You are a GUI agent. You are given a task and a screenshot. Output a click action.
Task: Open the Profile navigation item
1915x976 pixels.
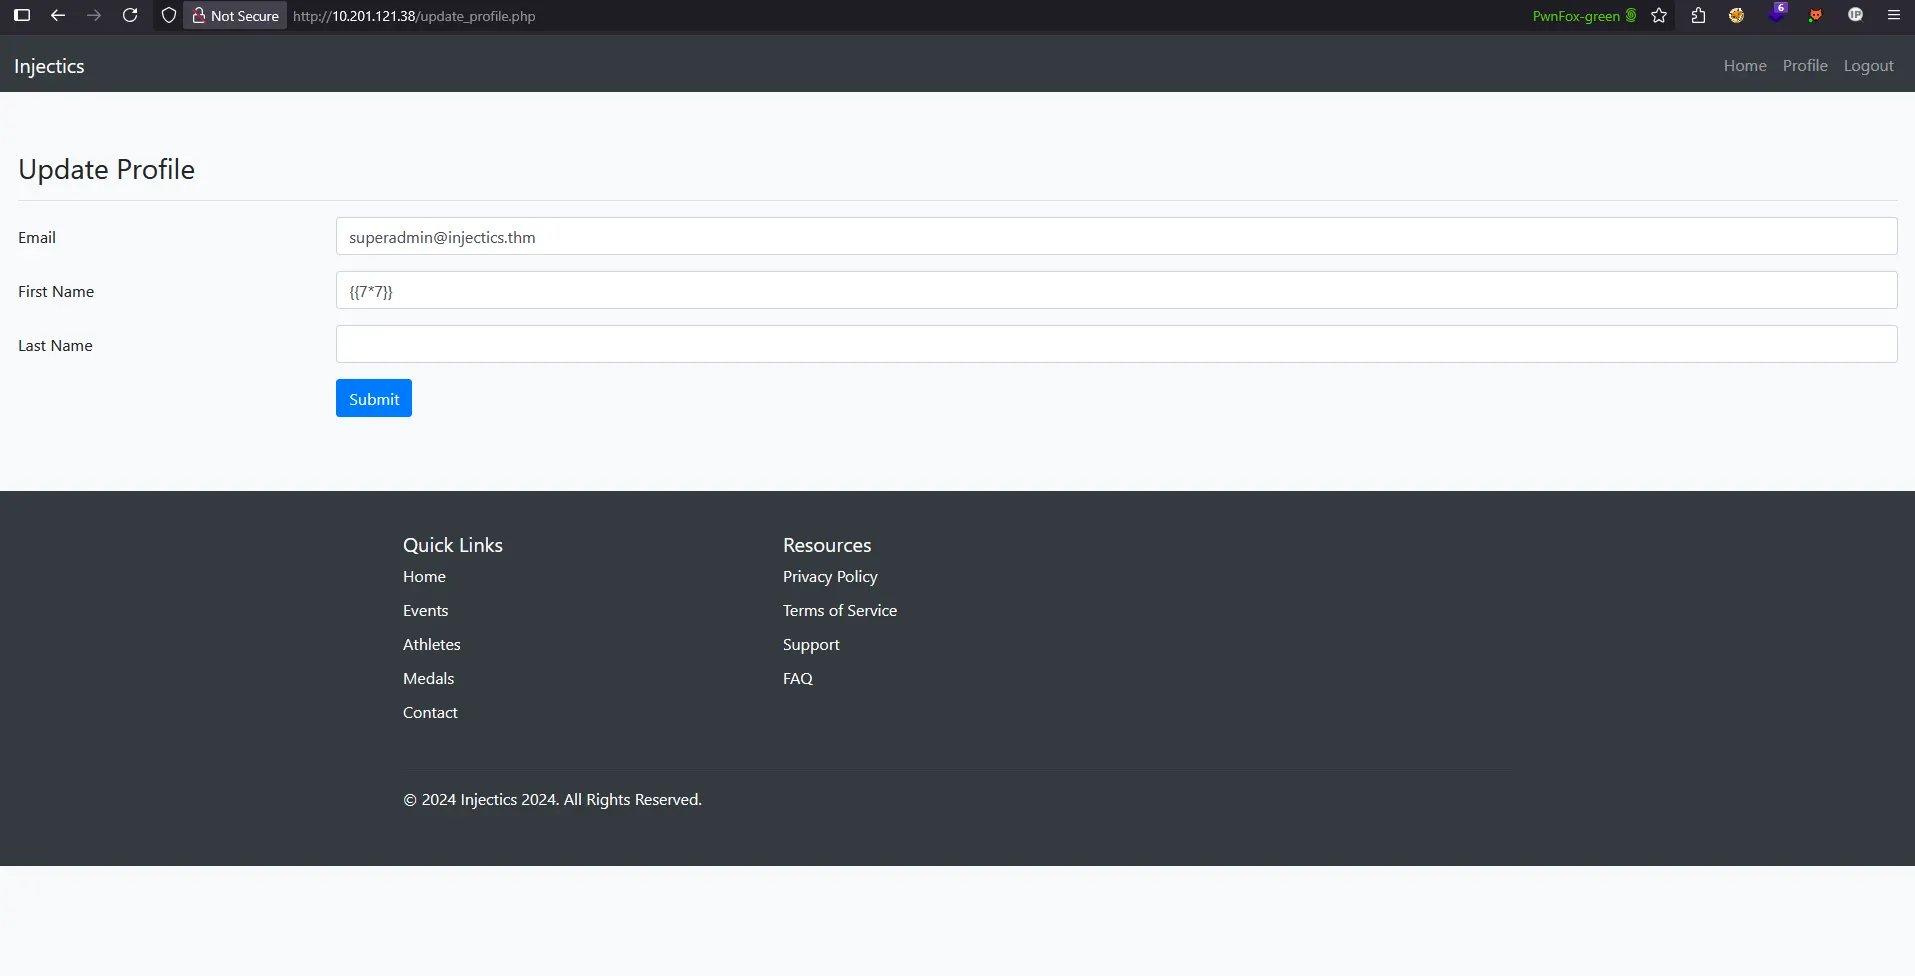(x=1804, y=65)
